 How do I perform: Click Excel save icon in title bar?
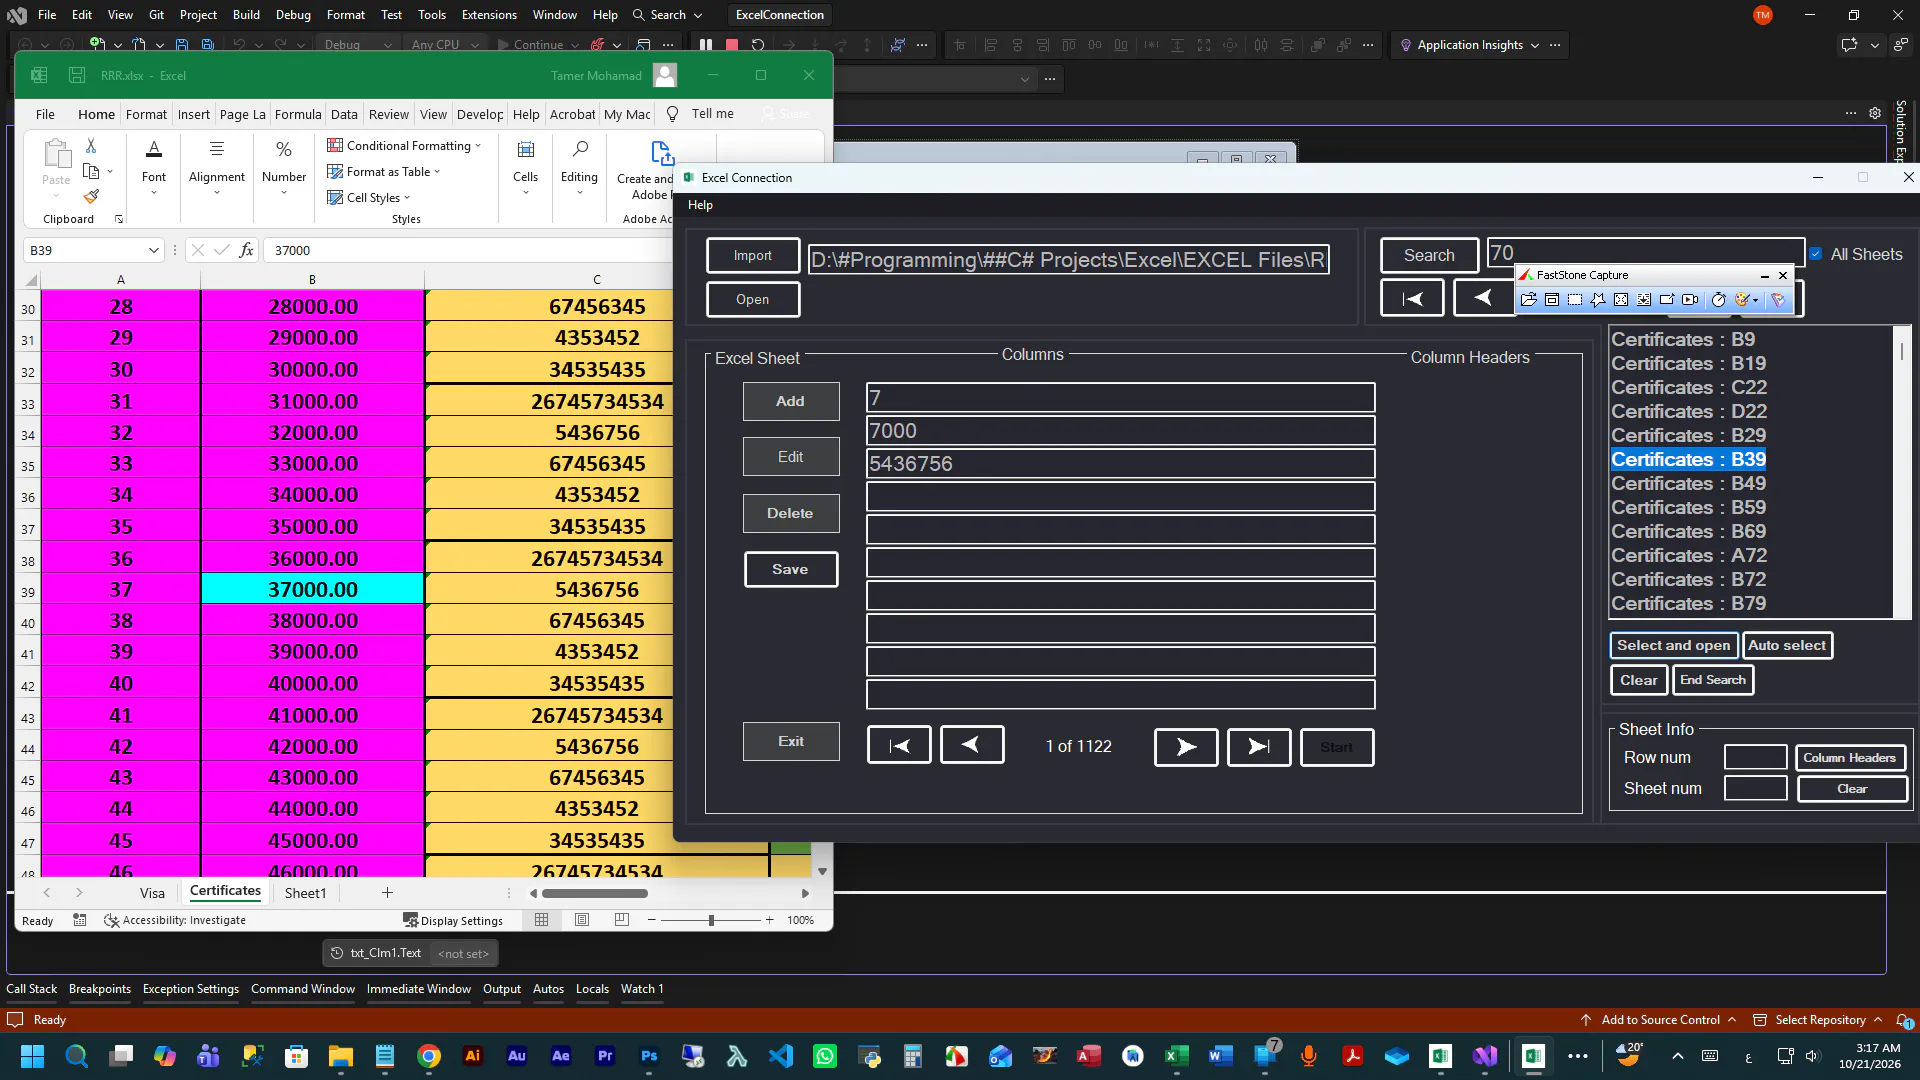[x=77, y=75]
